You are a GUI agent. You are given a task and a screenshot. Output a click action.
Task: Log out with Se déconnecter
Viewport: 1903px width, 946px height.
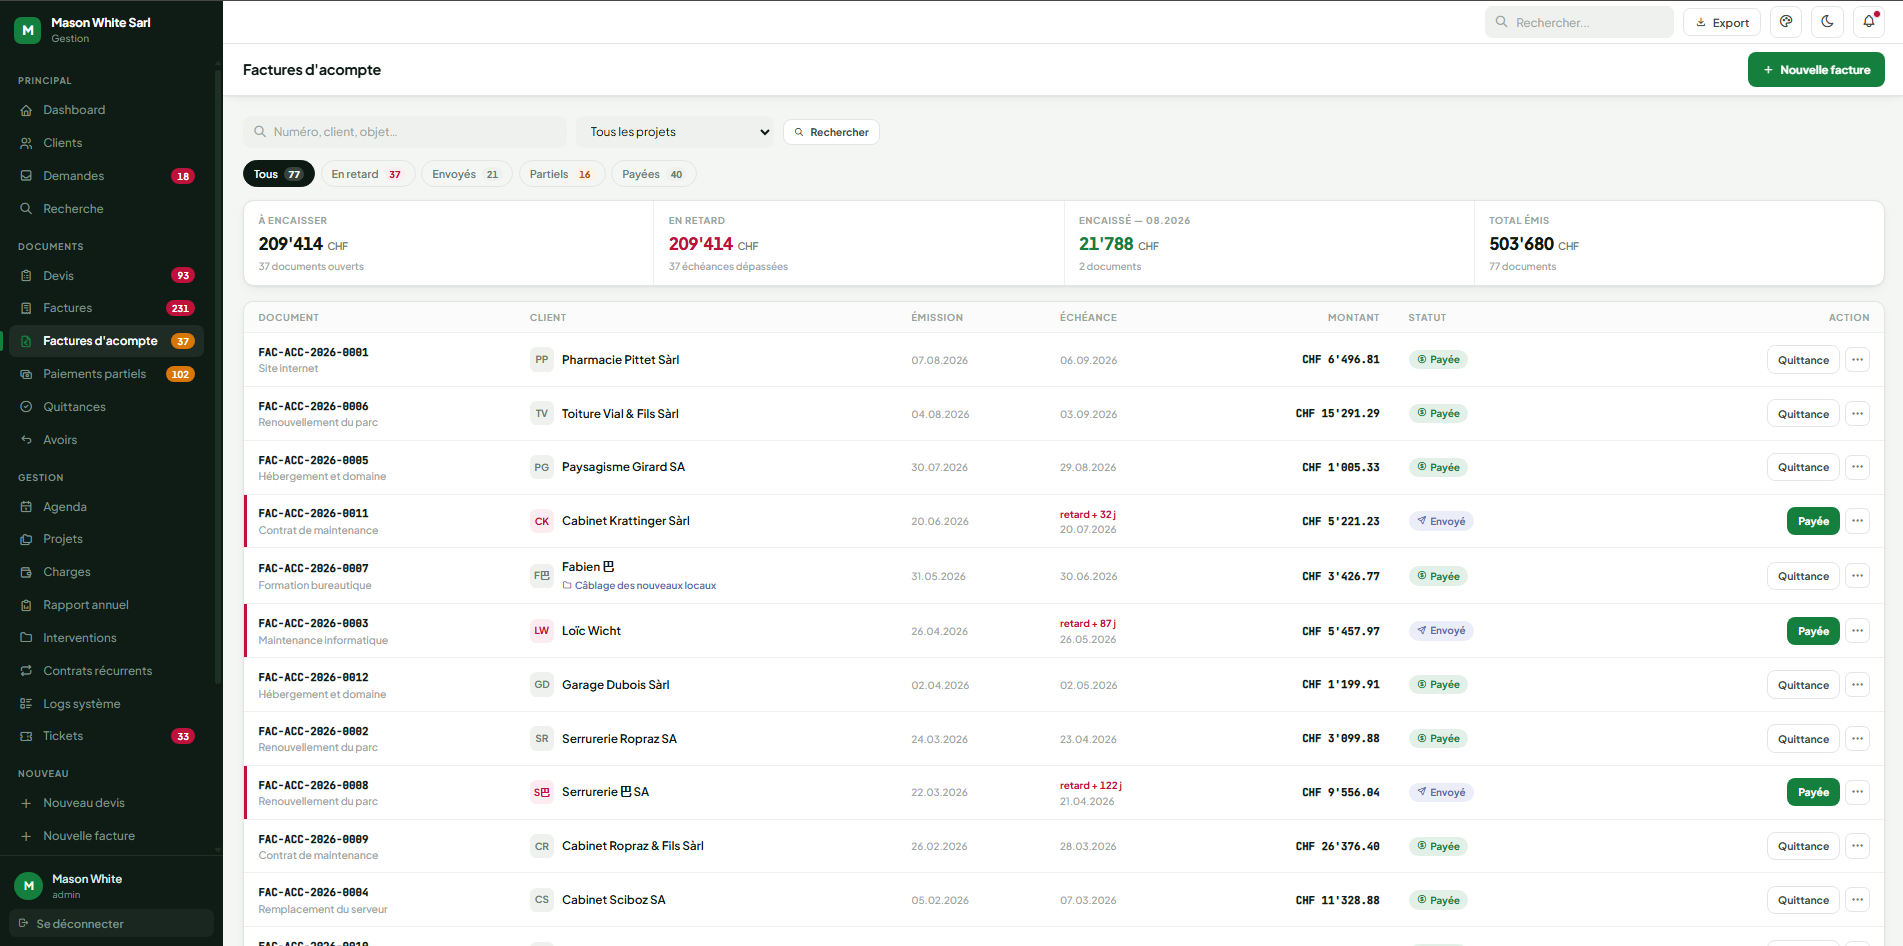coord(111,924)
